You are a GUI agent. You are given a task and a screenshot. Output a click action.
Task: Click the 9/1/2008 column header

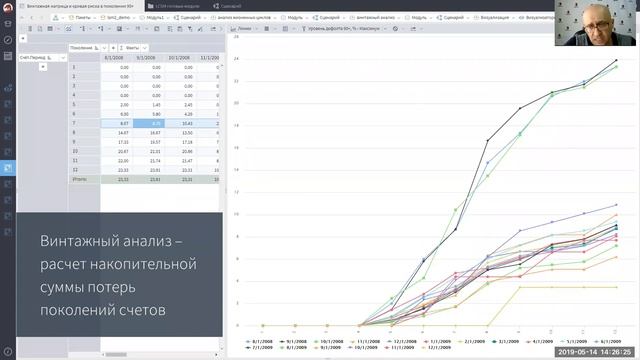pos(149,58)
